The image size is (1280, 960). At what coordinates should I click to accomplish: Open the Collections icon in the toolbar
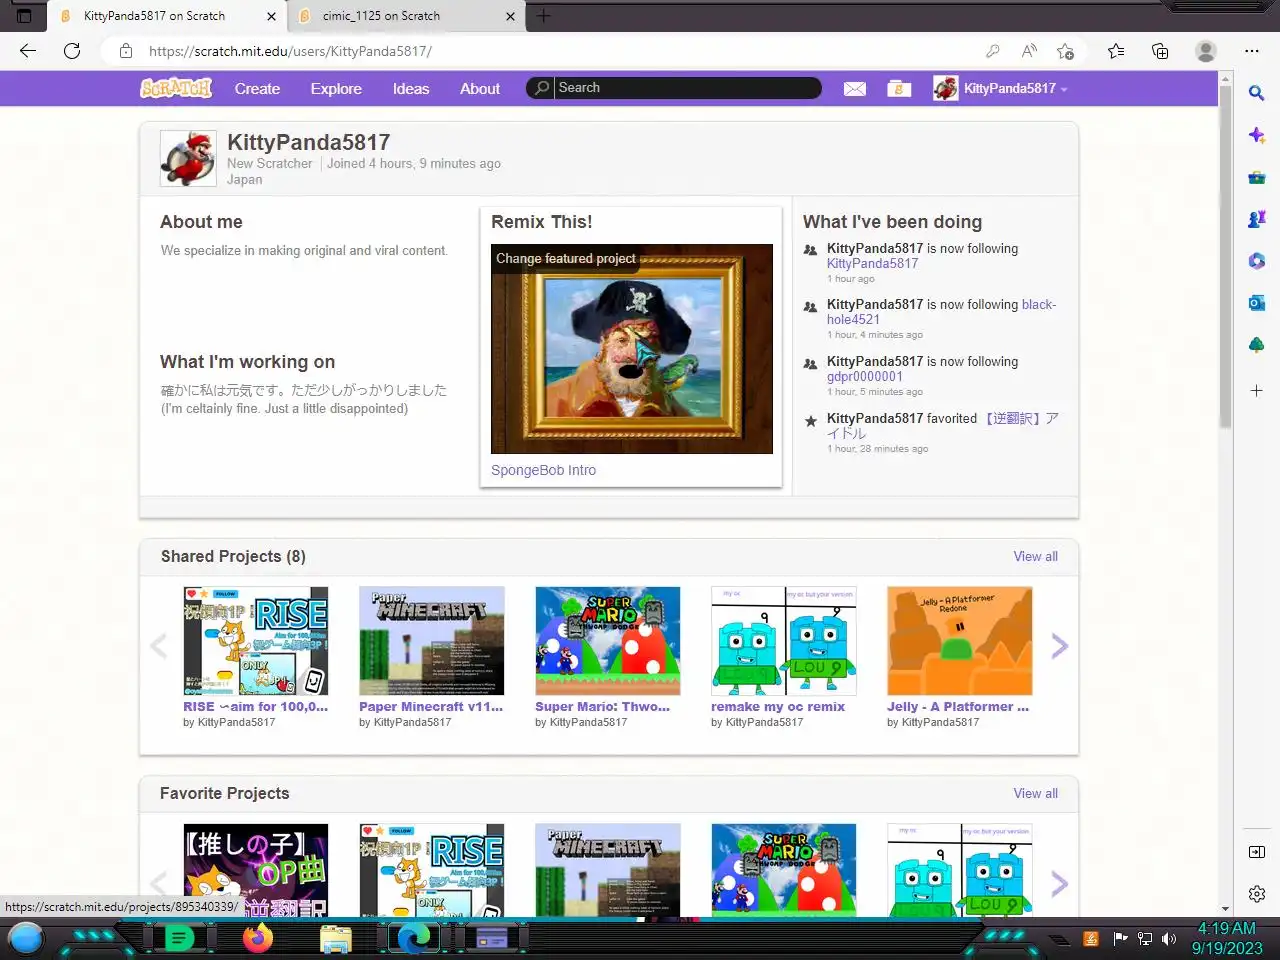1160,51
